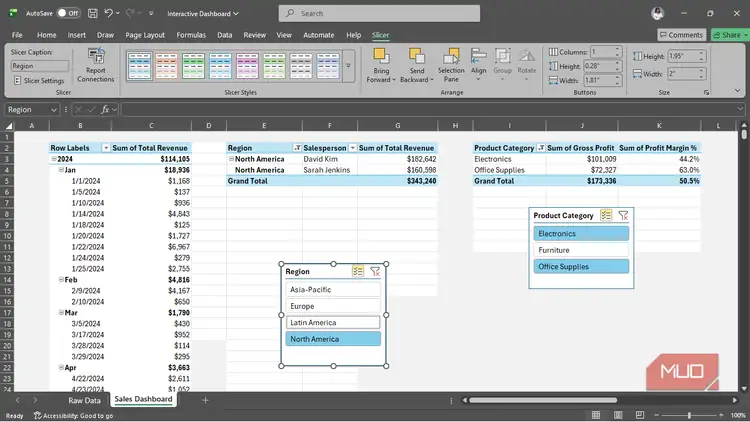Select Asia-Pacific in Region slicer
The image size is (750, 422).
pos(333,289)
